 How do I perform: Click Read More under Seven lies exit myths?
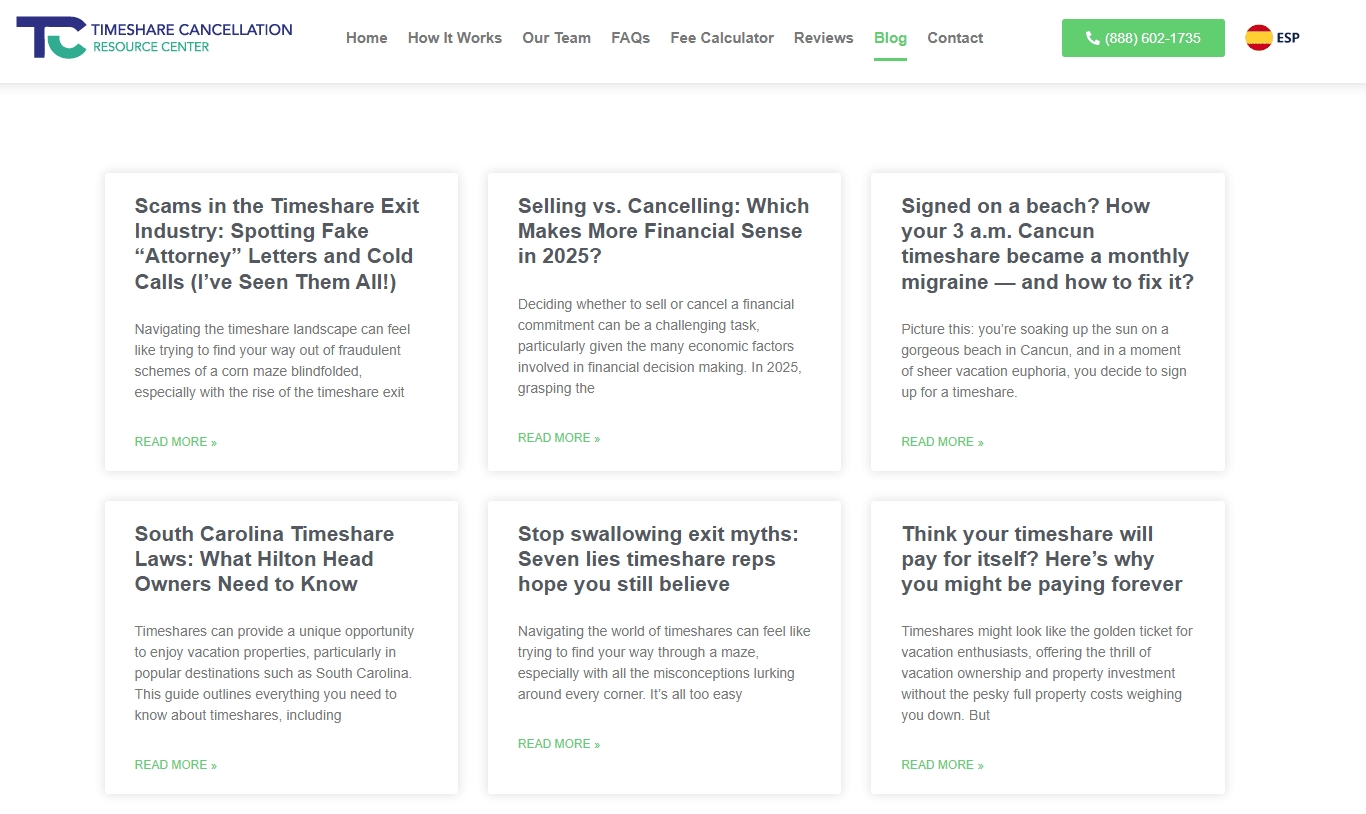(x=559, y=744)
